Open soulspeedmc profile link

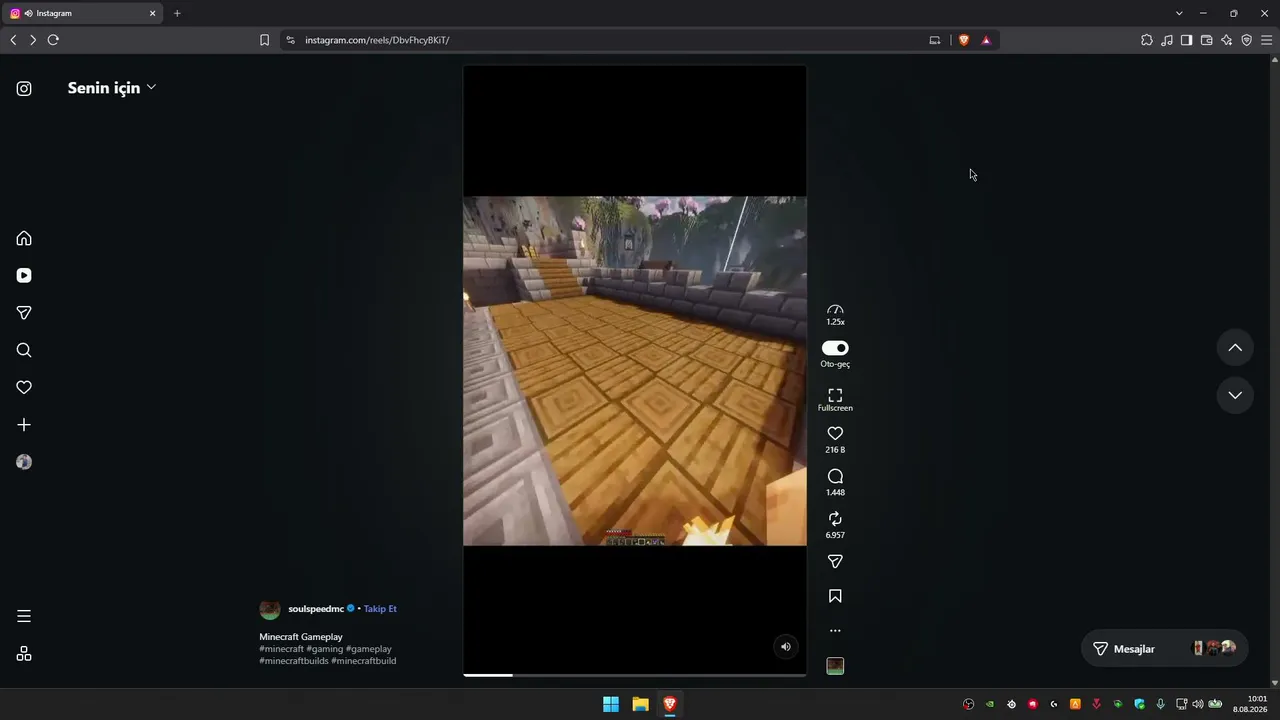coord(316,609)
